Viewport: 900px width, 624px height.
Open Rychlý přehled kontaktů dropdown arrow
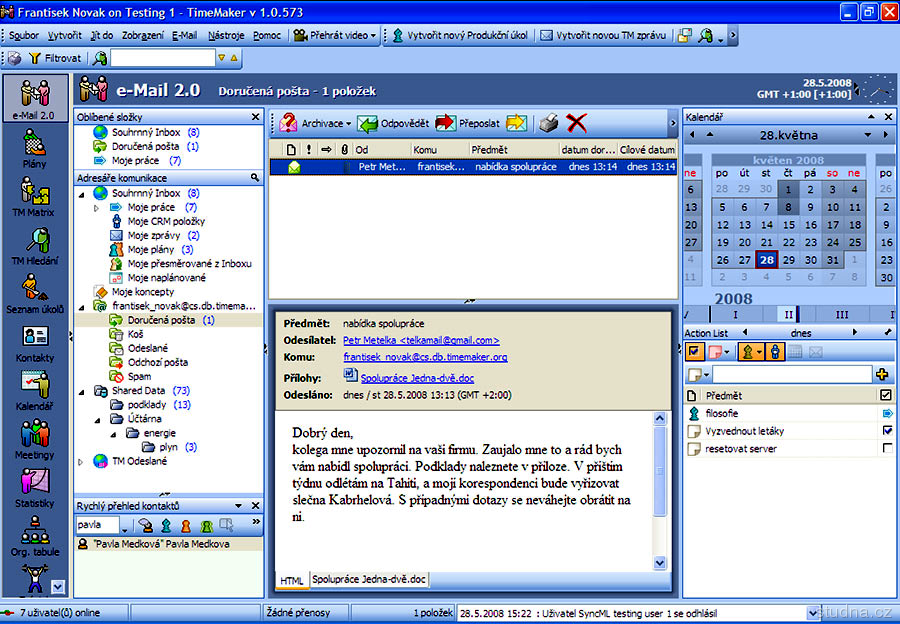pos(238,506)
